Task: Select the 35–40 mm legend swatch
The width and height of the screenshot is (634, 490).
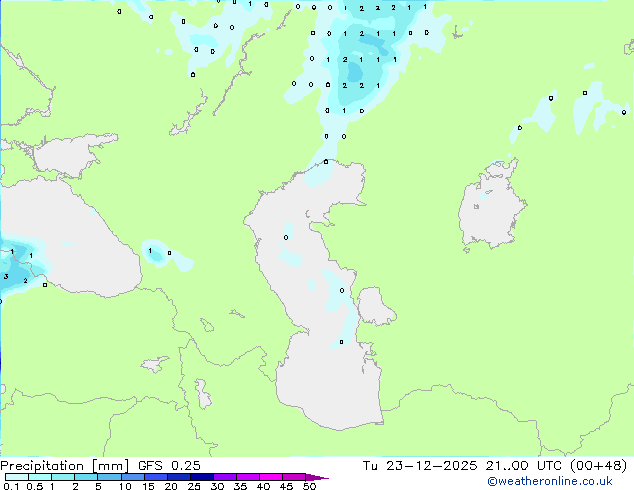Action: 247,477
